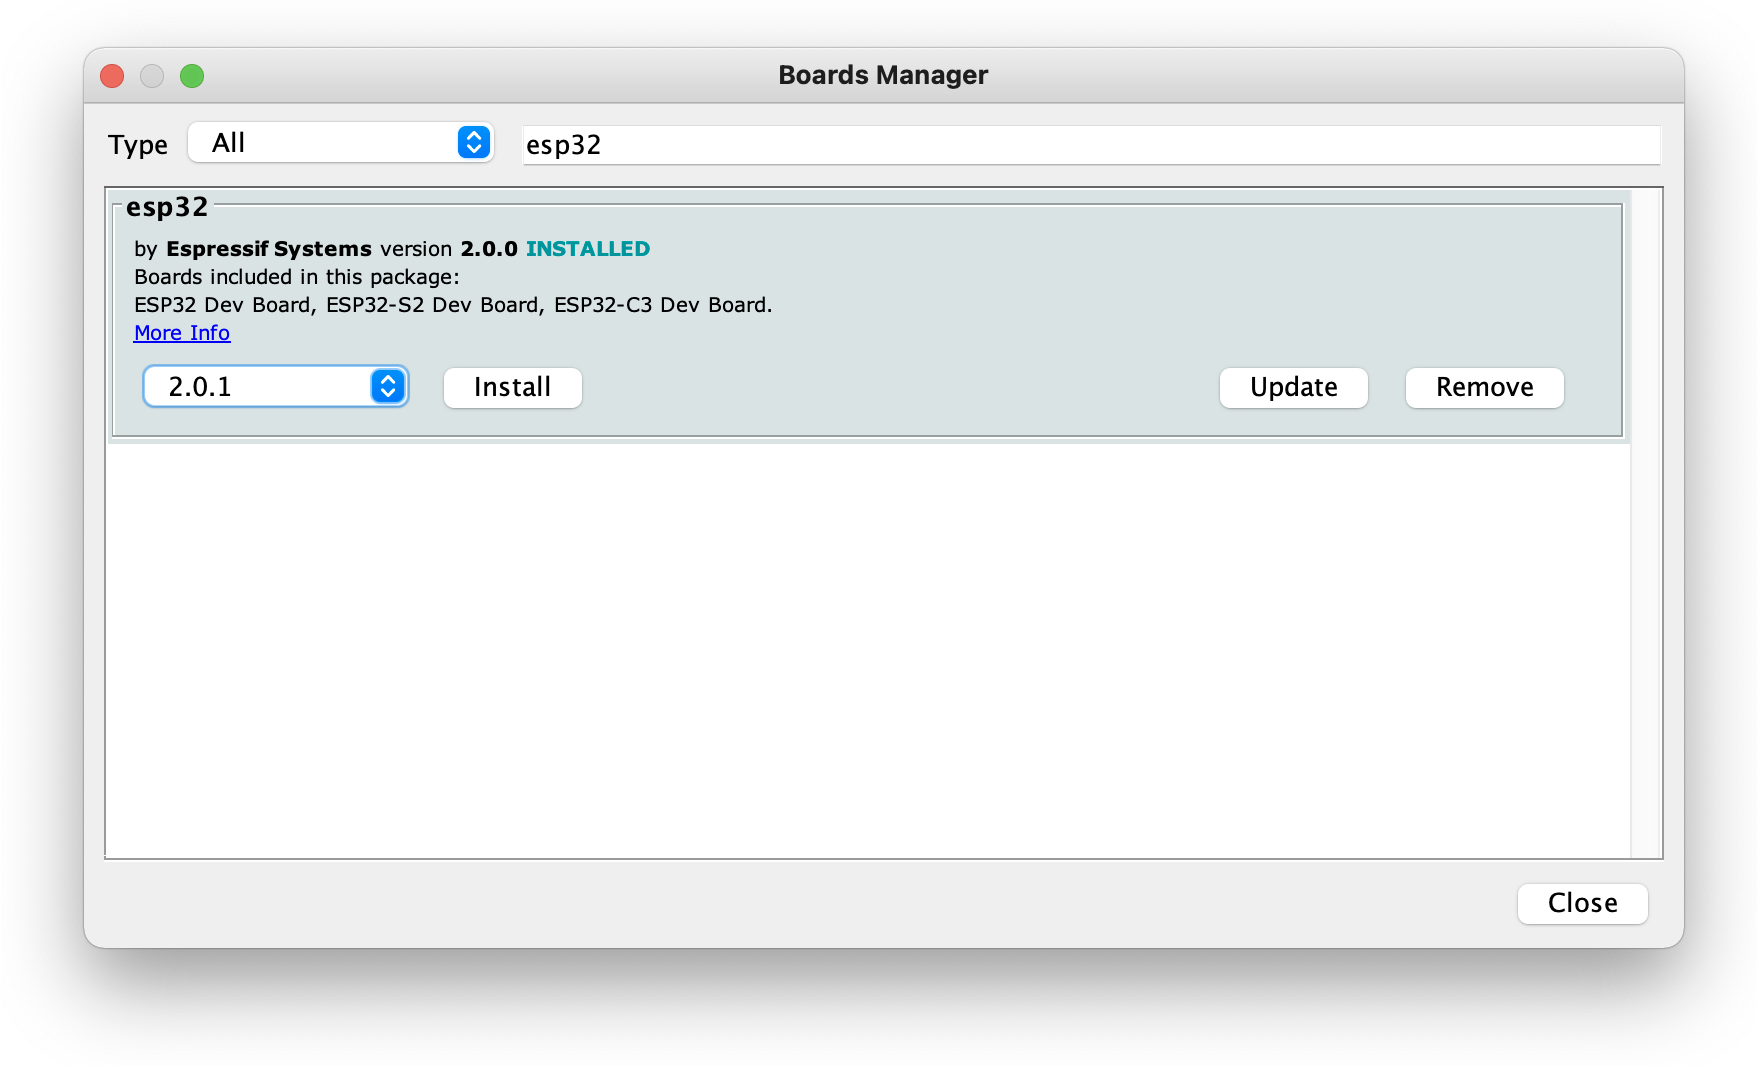Open the Type filter showing All
Image resolution: width=1758 pixels, height=1066 pixels.
point(340,143)
